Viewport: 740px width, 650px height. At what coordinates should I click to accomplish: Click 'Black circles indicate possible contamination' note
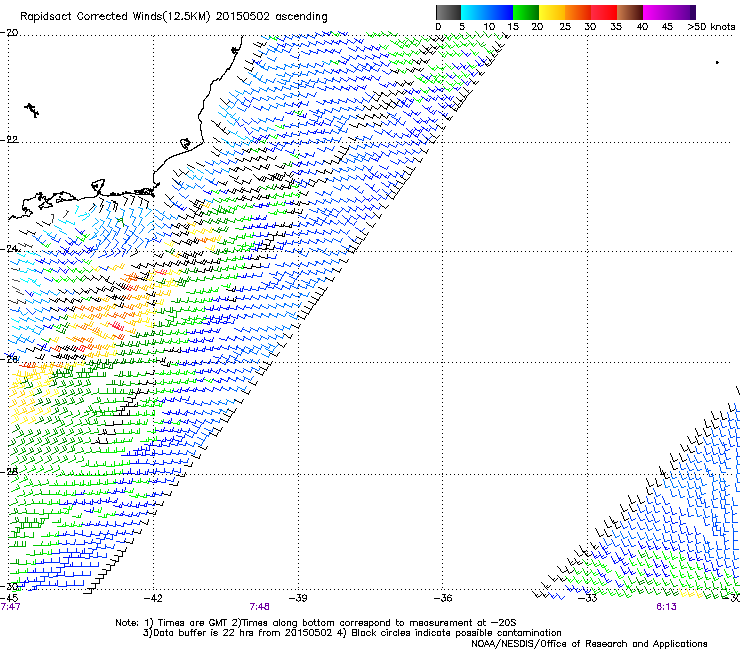click(456, 633)
